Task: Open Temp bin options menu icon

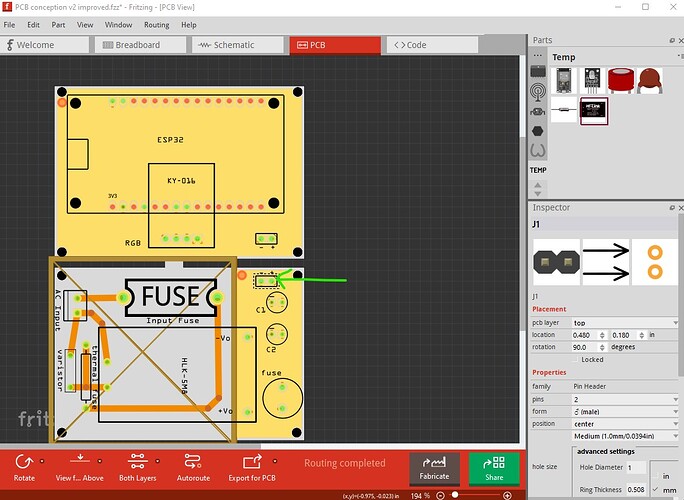Action: click(x=681, y=56)
